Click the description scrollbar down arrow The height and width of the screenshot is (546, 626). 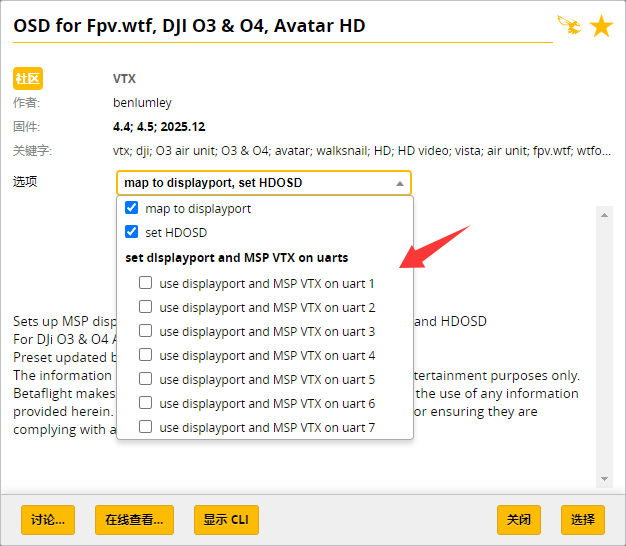point(604,479)
